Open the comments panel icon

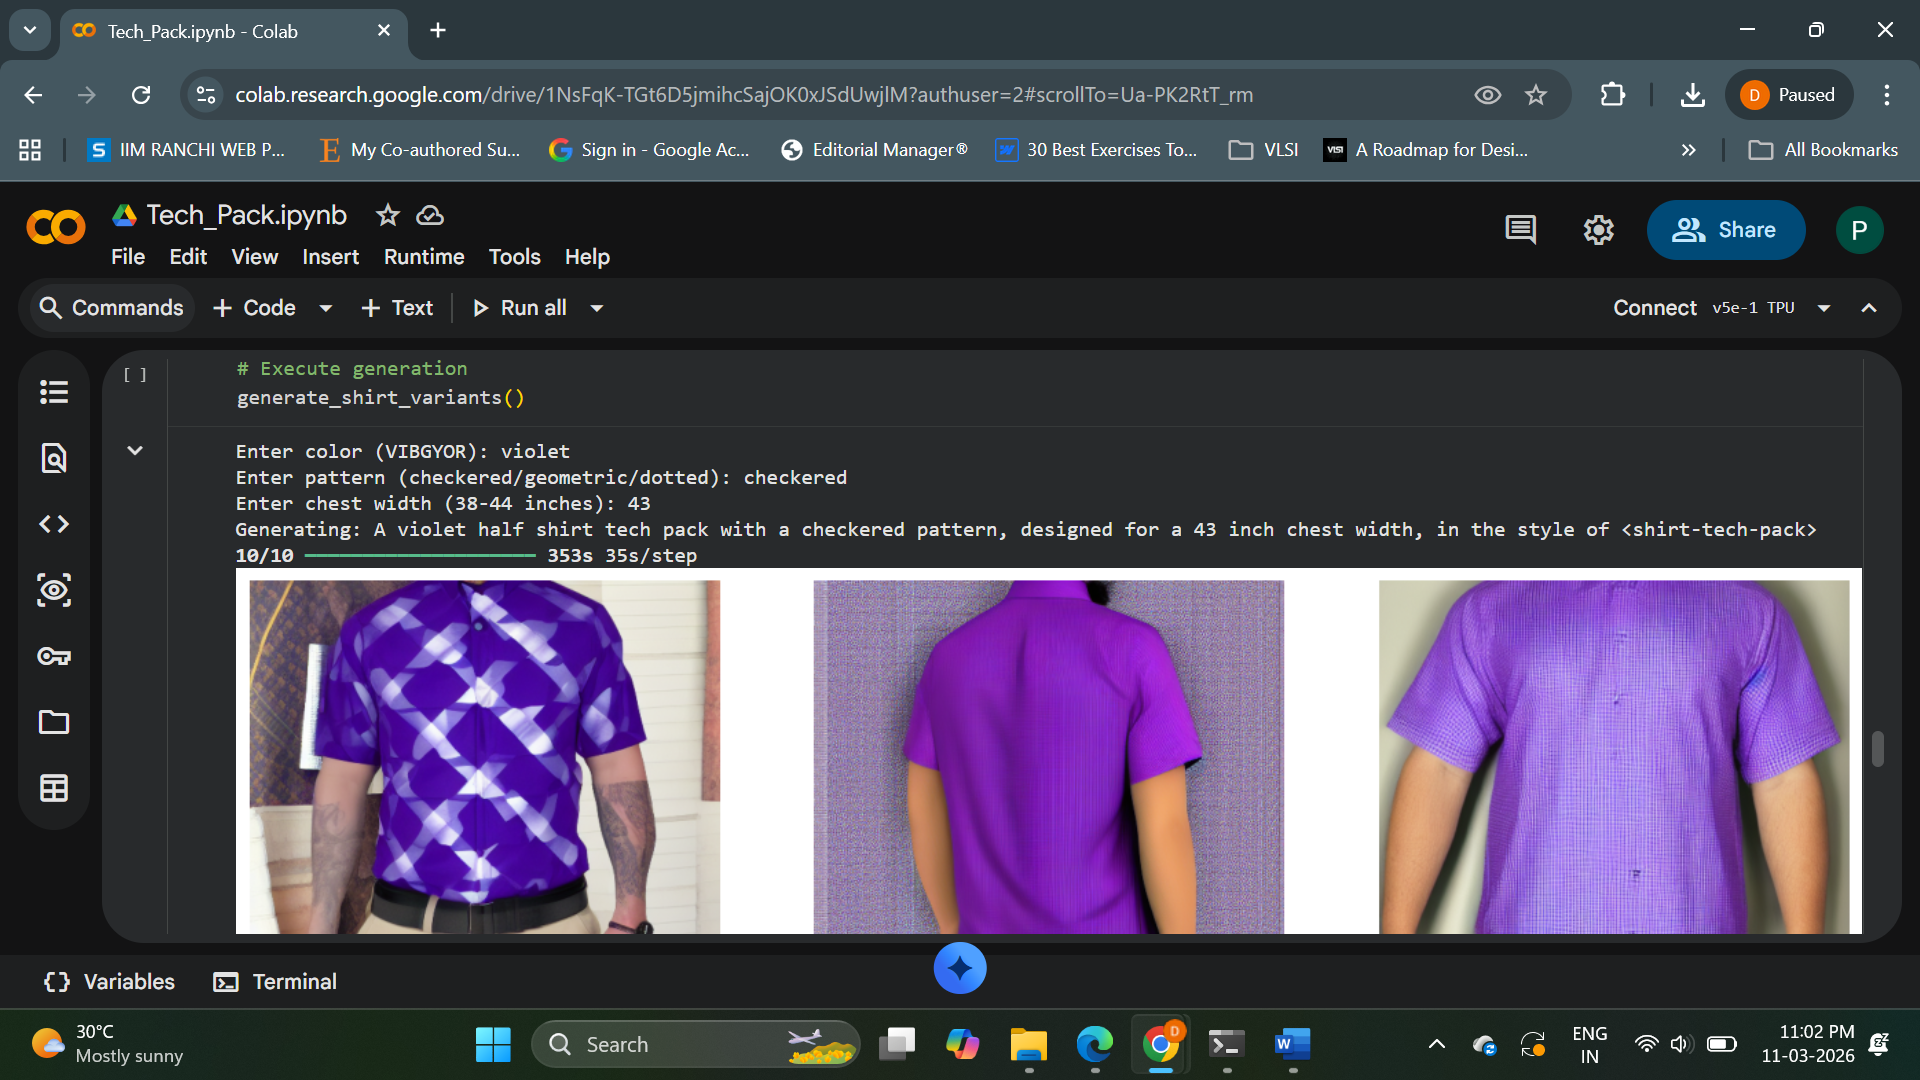pyautogui.click(x=1520, y=230)
